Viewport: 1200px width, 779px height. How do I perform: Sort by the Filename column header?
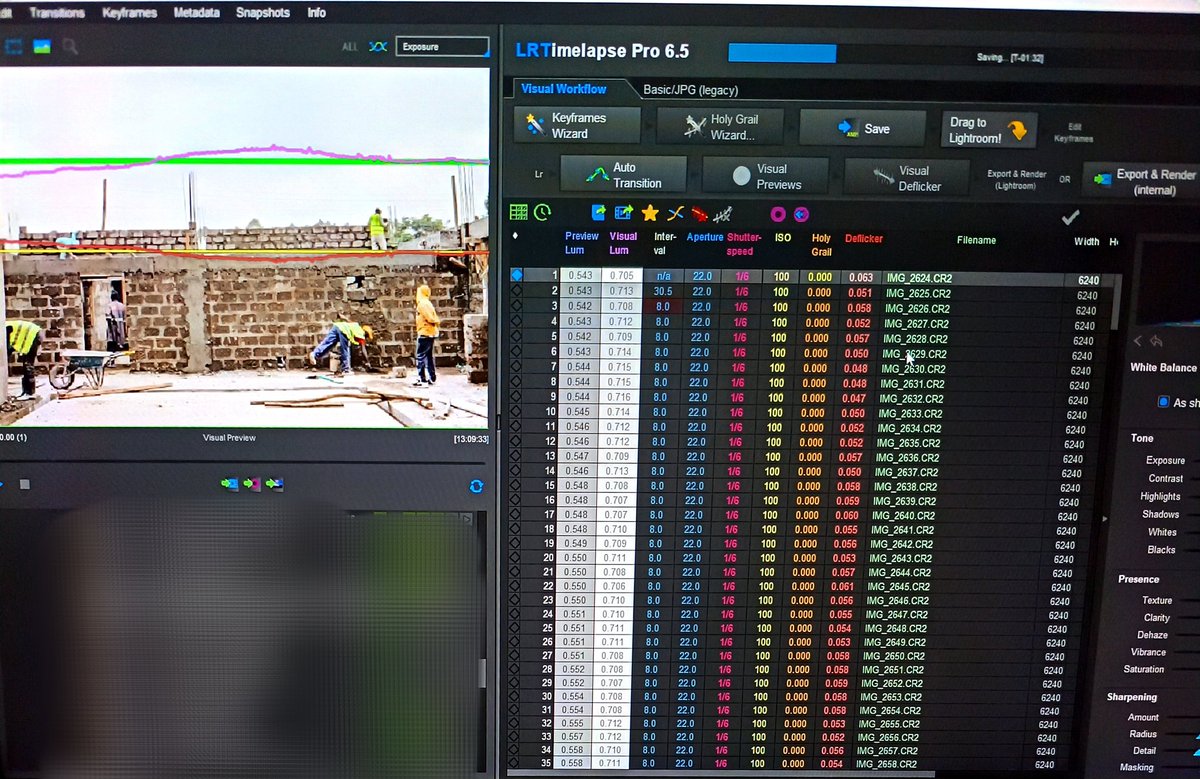click(976, 240)
